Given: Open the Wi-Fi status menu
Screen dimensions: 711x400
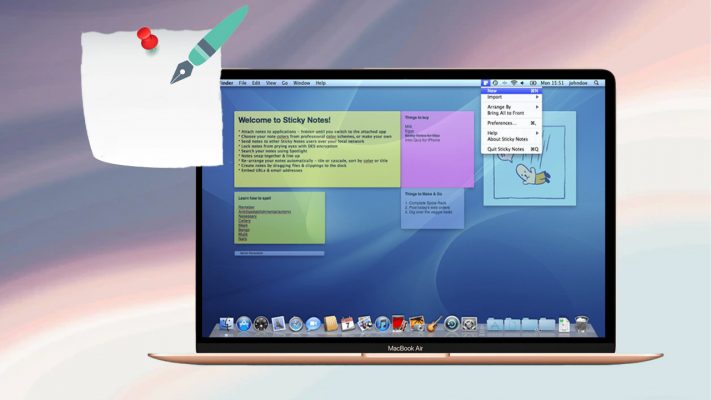Looking at the screenshot, I should click(x=514, y=83).
